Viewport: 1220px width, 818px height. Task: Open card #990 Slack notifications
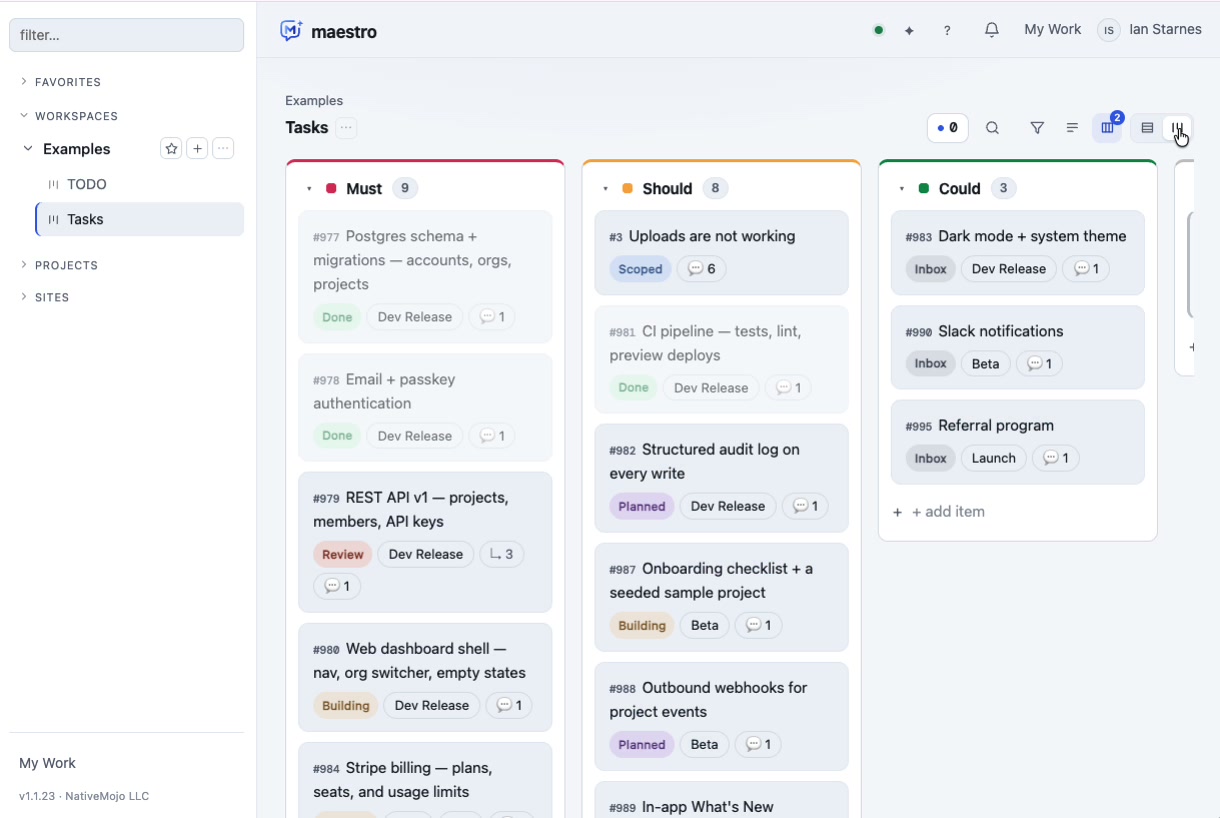click(x=1017, y=347)
